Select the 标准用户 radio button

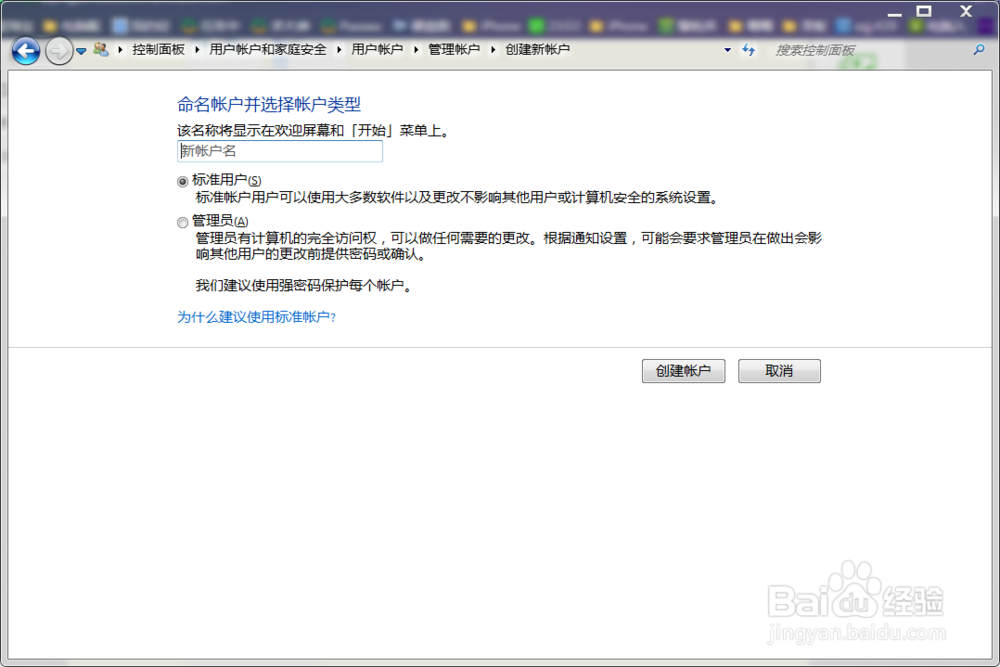coord(181,180)
